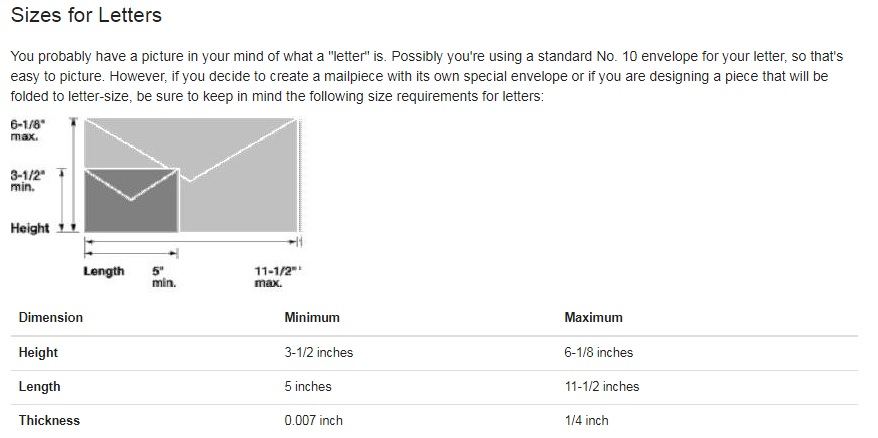This screenshot has width=878, height=438.
Task: Select the Length row label in the table
Action: pyautogui.click(x=40, y=386)
